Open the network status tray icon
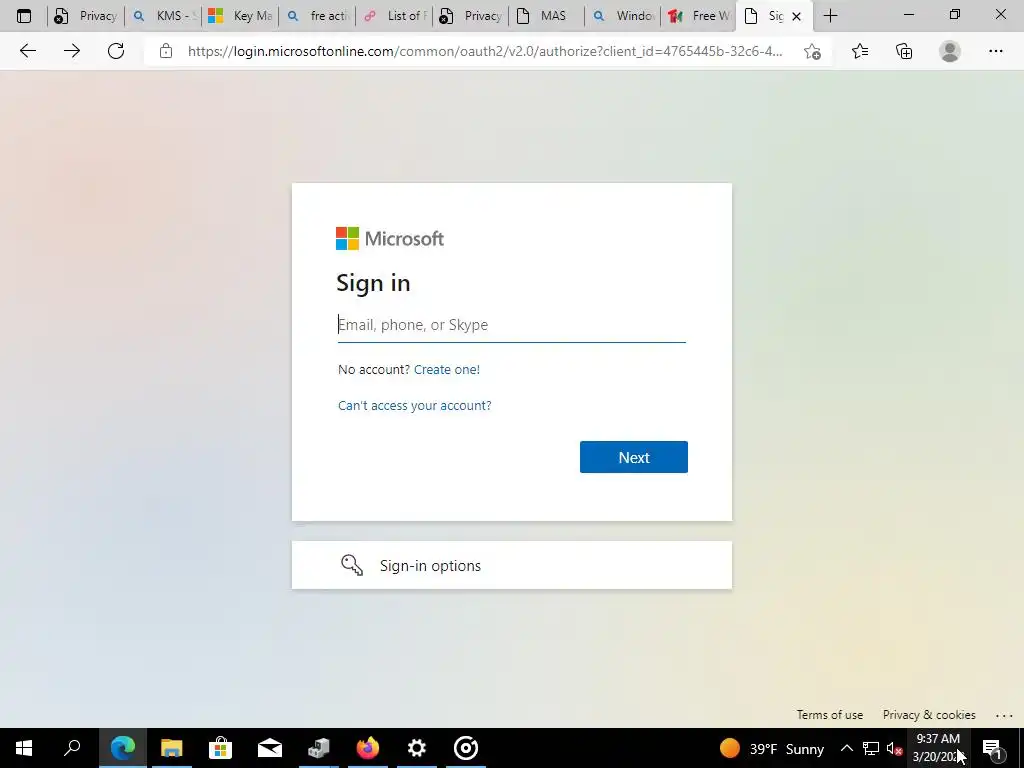This screenshot has height=768, width=1024. [871, 748]
